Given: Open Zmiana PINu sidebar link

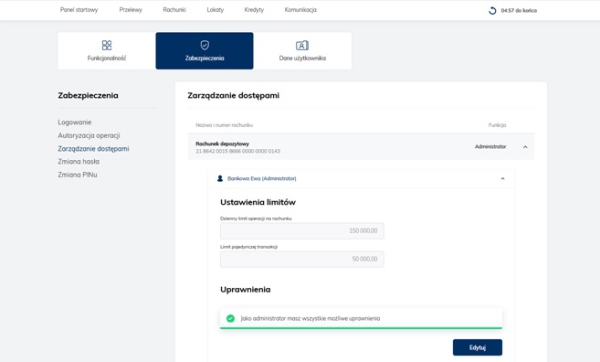Looking at the screenshot, I should point(77,174).
